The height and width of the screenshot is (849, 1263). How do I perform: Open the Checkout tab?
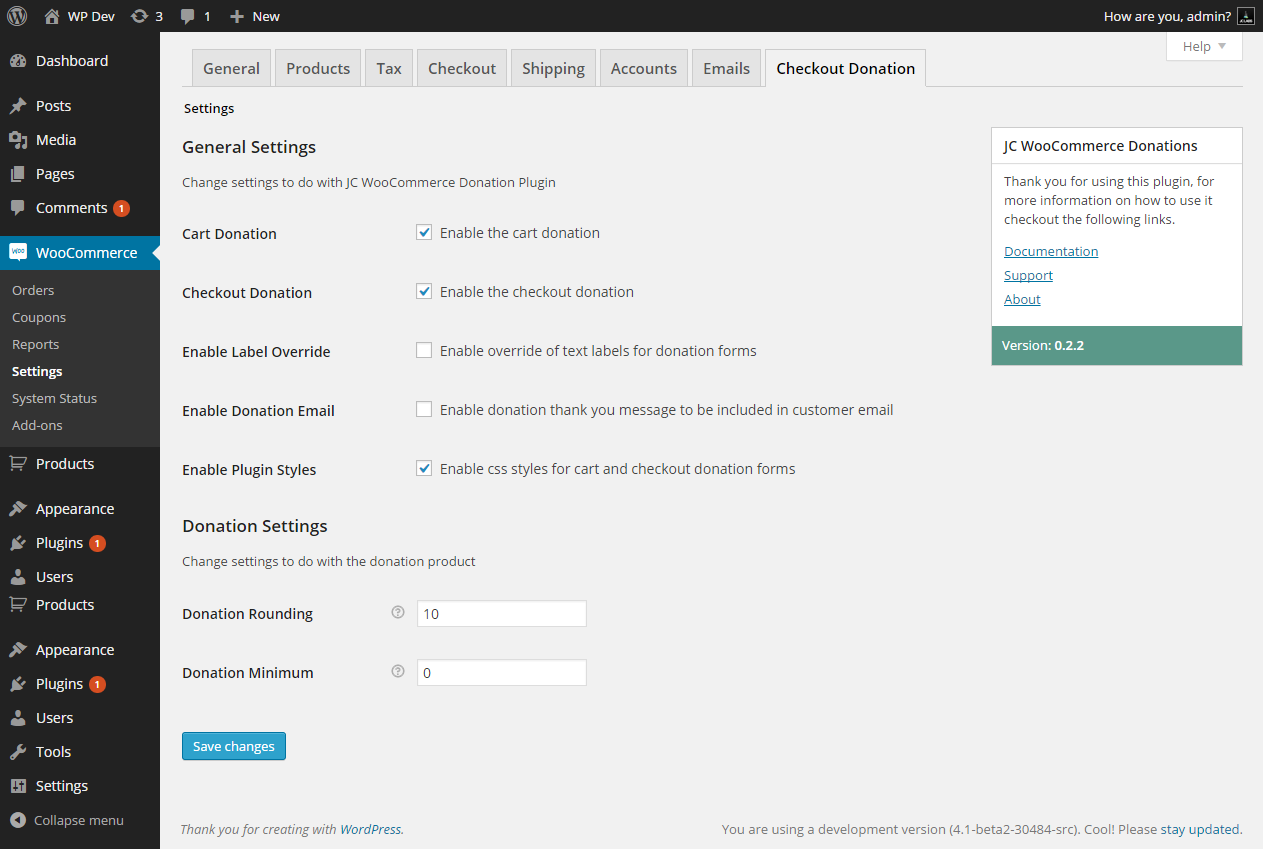[462, 68]
